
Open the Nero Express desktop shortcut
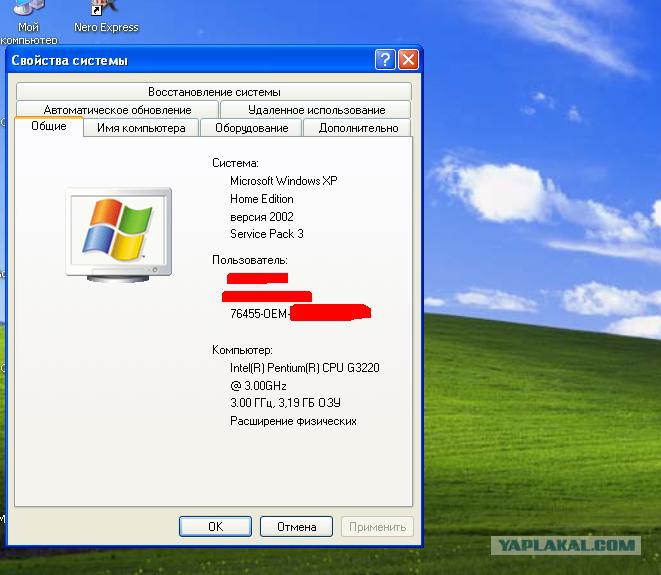pos(105,17)
